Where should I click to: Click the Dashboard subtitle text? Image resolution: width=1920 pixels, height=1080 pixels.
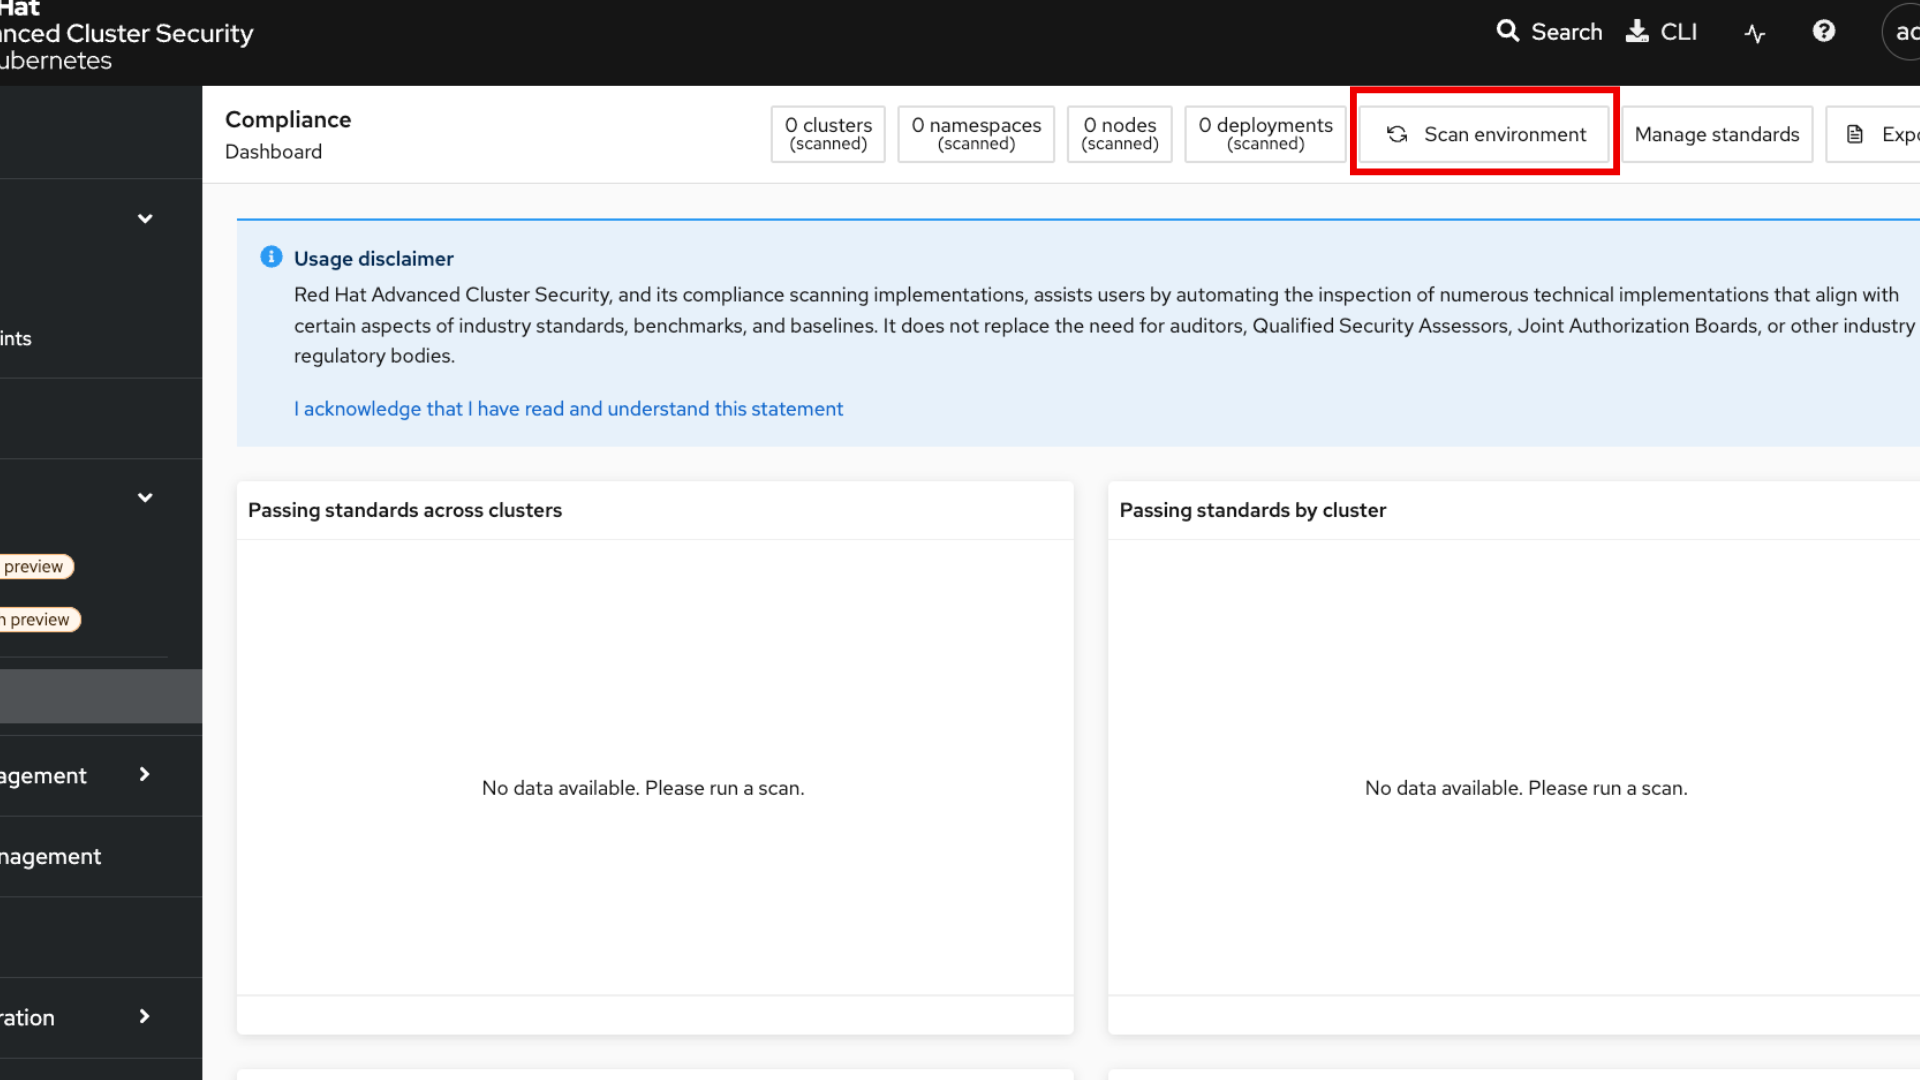coord(273,152)
